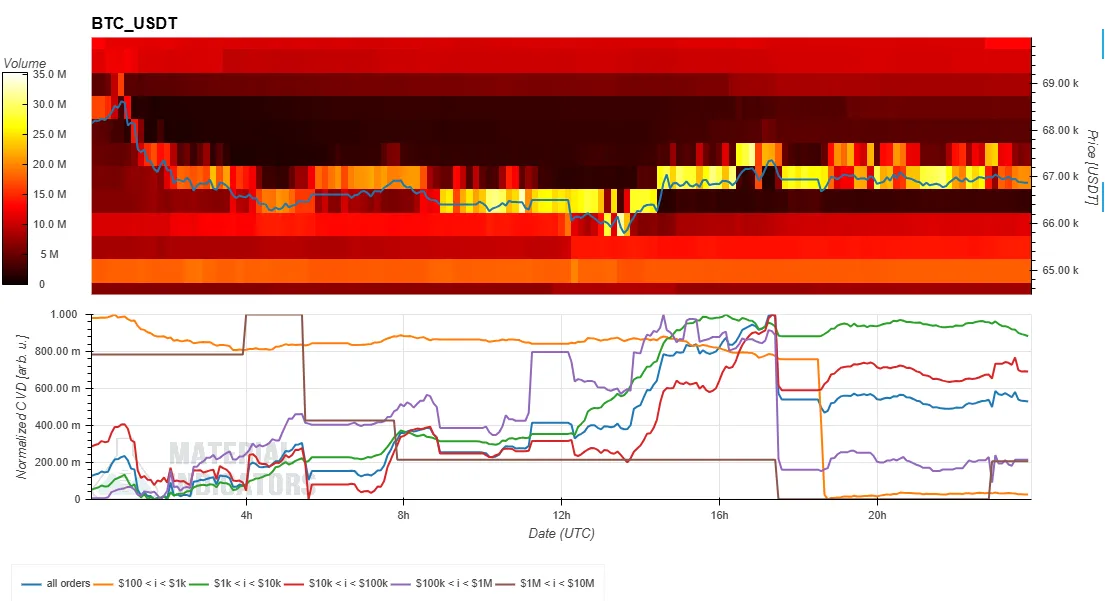
Task: Click the 4h tick on the date axis
Action: click(x=247, y=515)
